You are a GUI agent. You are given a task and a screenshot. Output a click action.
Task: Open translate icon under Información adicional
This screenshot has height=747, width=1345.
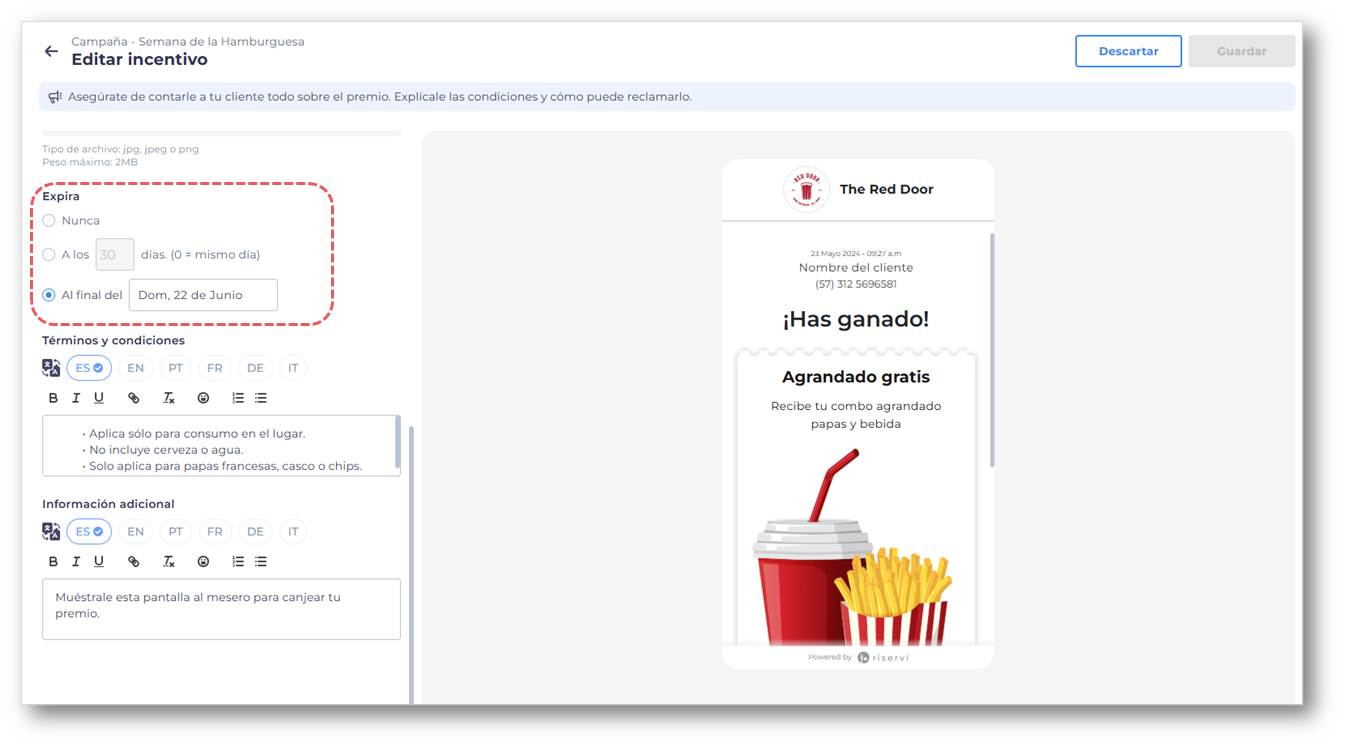pyautogui.click(x=51, y=532)
